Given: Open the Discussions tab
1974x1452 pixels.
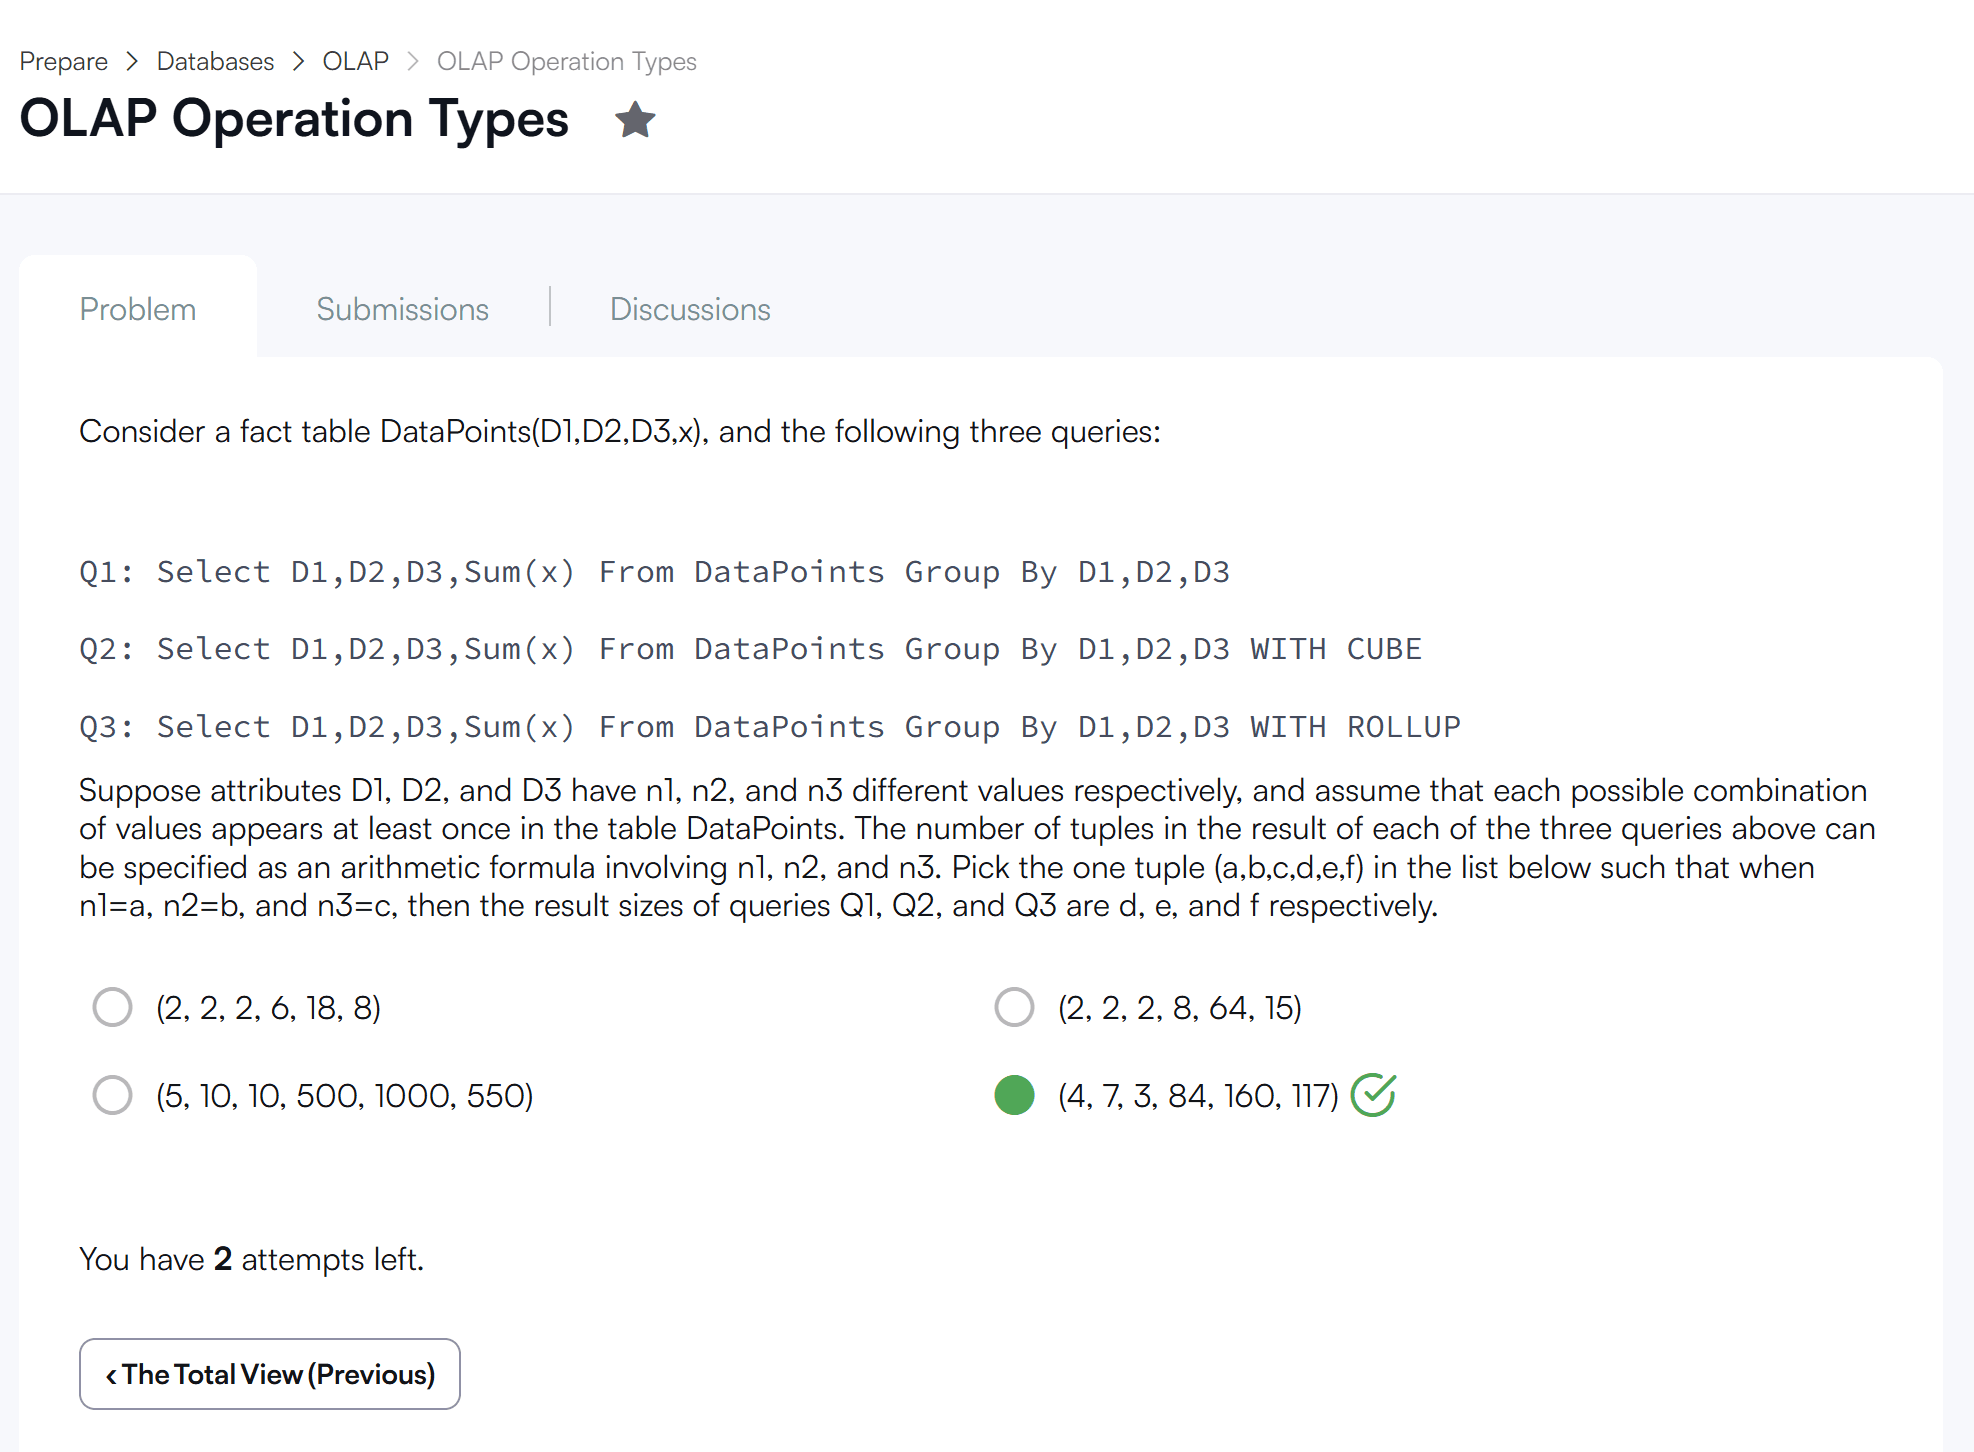Looking at the screenshot, I should click(690, 309).
